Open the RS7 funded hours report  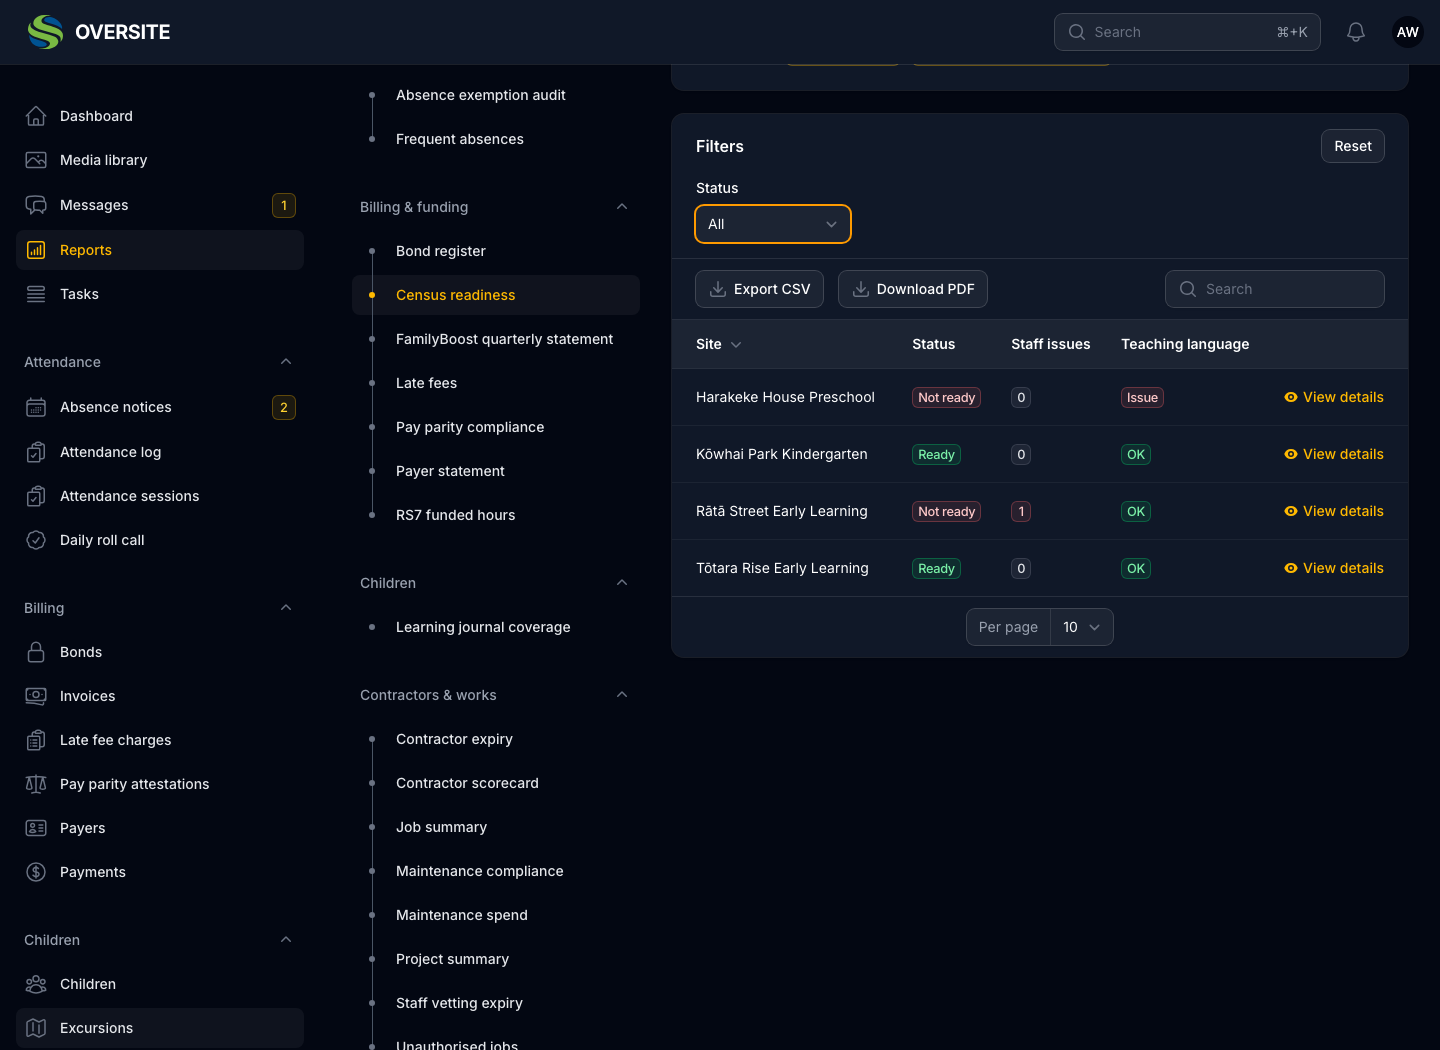[x=496, y=515]
